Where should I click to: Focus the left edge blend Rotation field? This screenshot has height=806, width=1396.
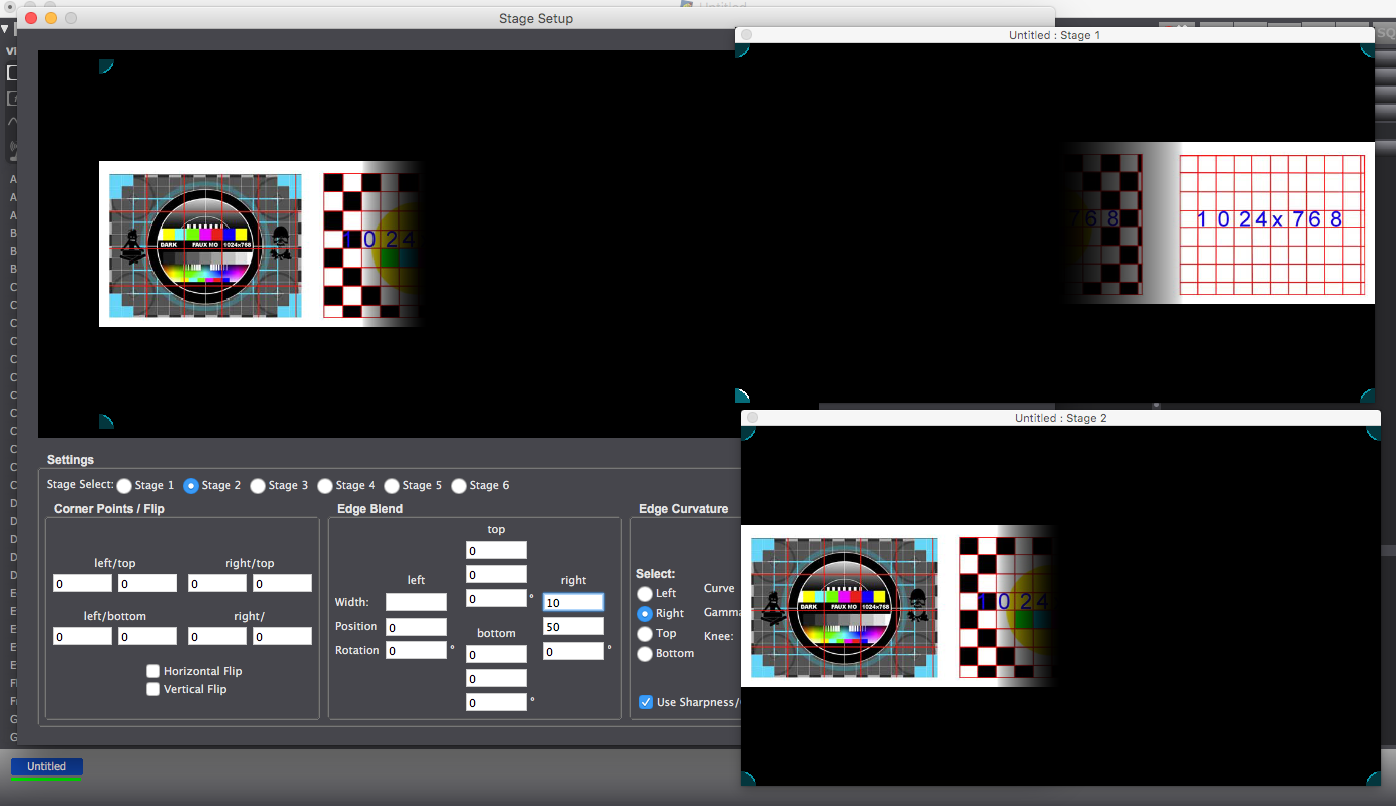pos(416,650)
